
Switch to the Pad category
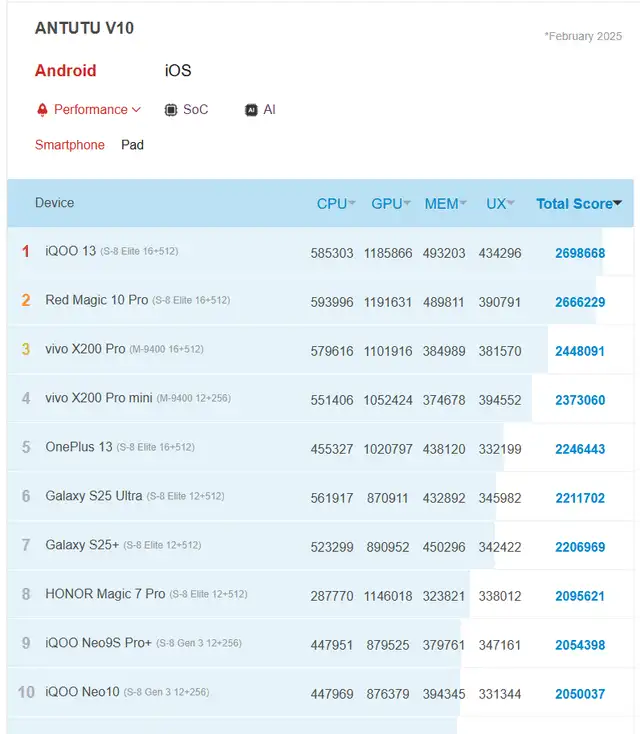(132, 145)
